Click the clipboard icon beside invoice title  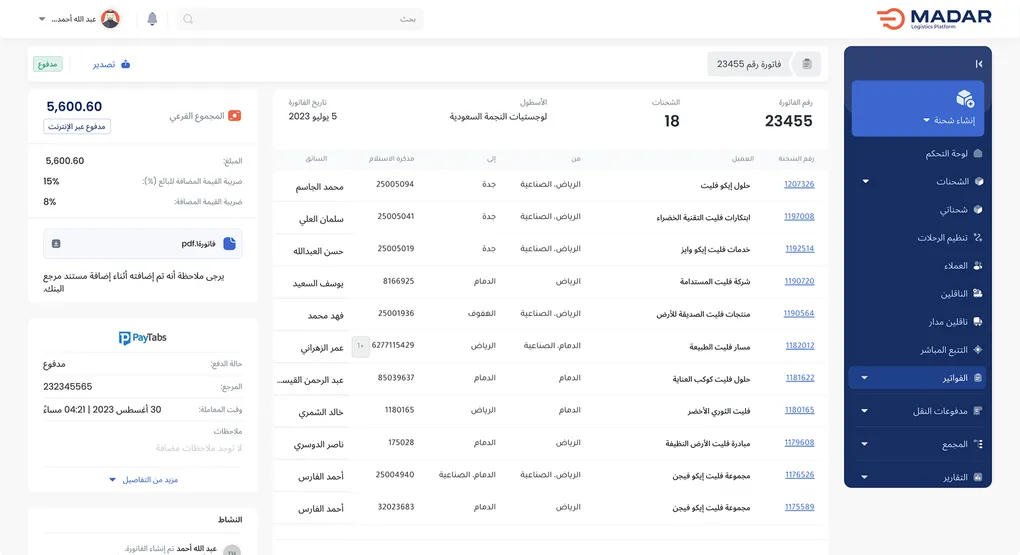tap(807, 64)
